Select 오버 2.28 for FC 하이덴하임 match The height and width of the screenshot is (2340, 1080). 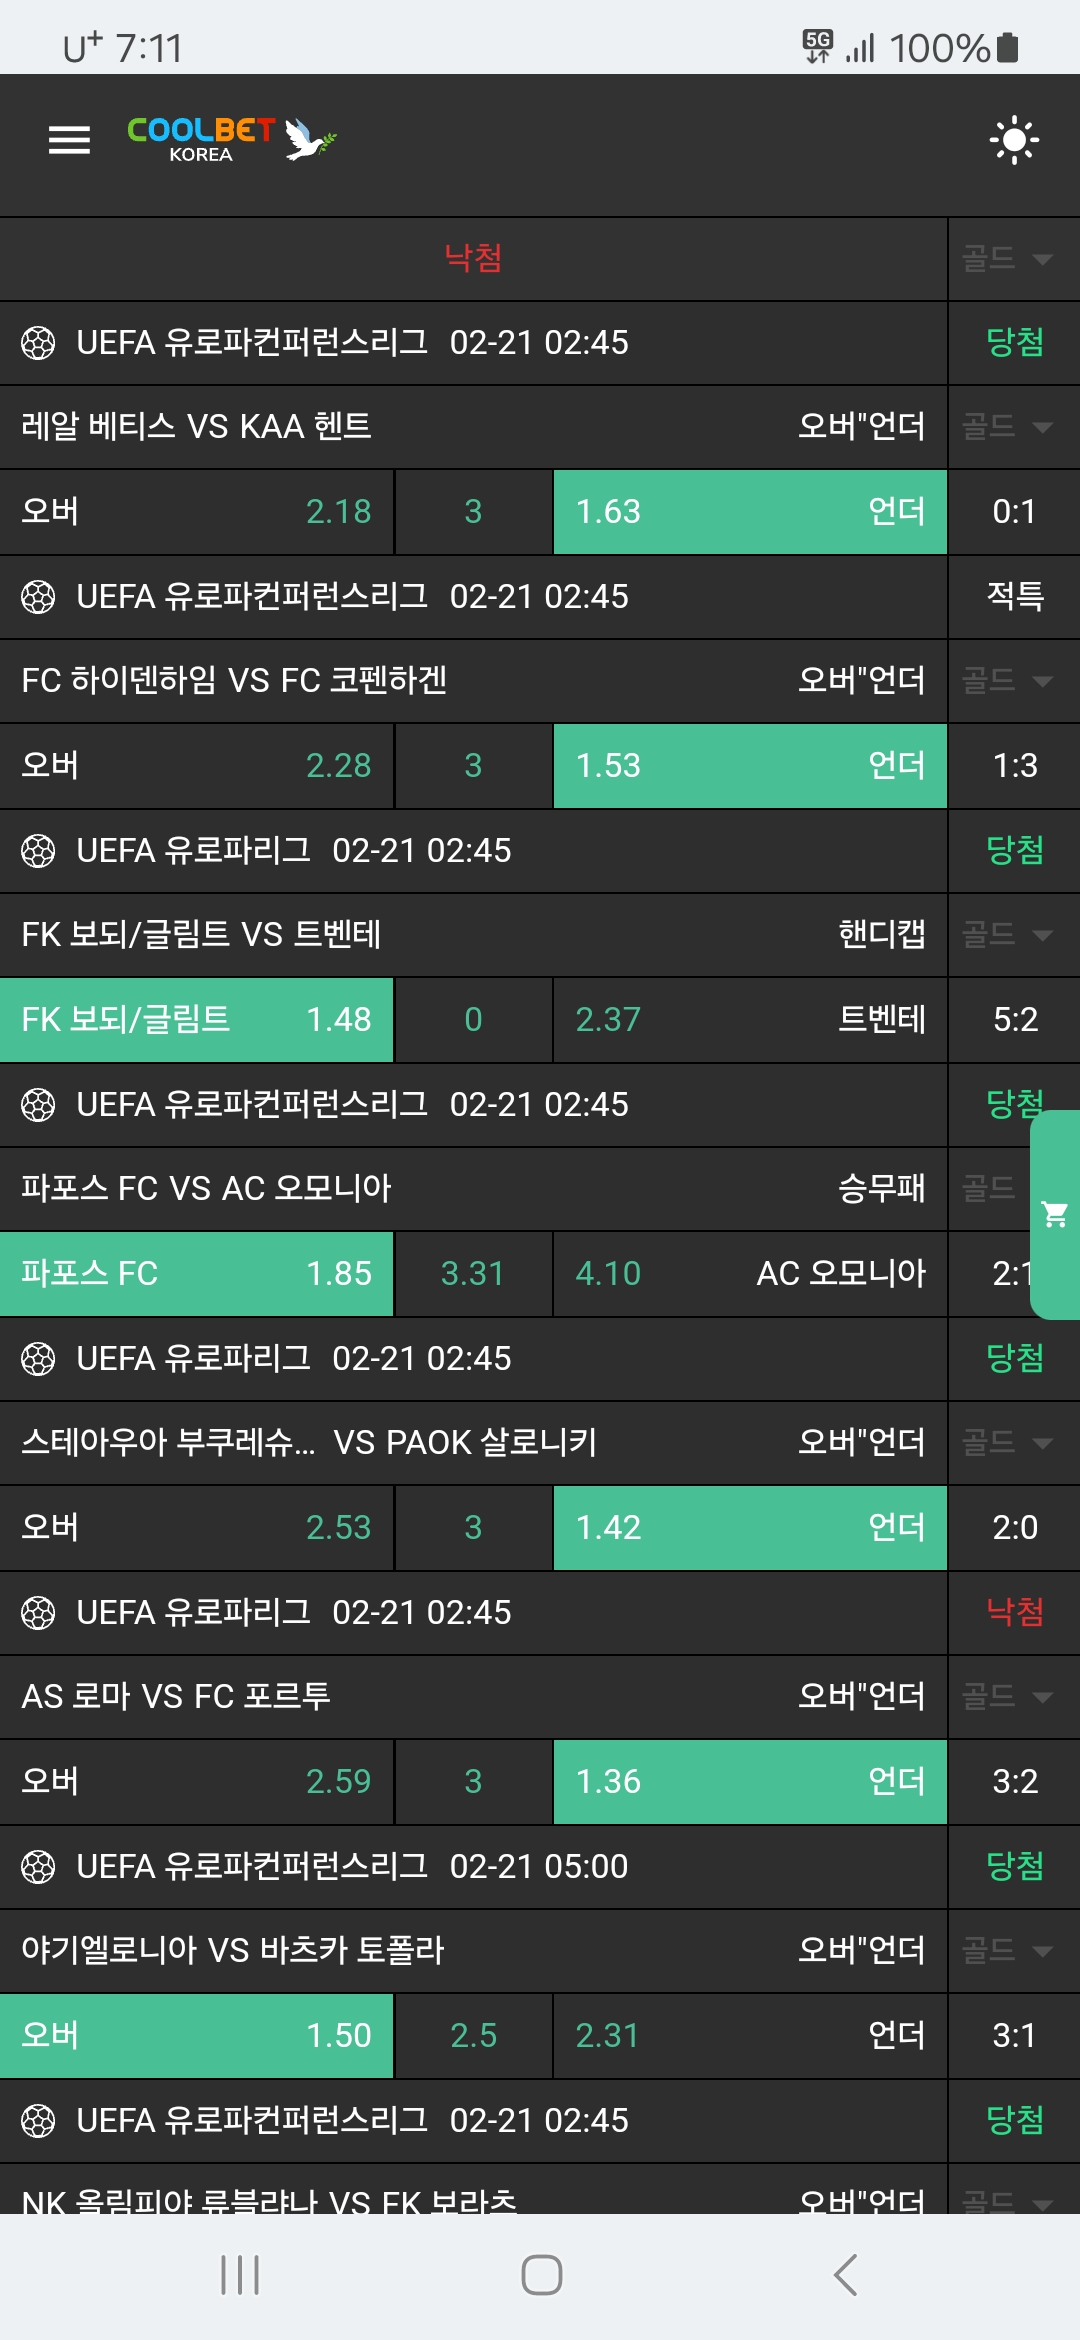pos(197,766)
